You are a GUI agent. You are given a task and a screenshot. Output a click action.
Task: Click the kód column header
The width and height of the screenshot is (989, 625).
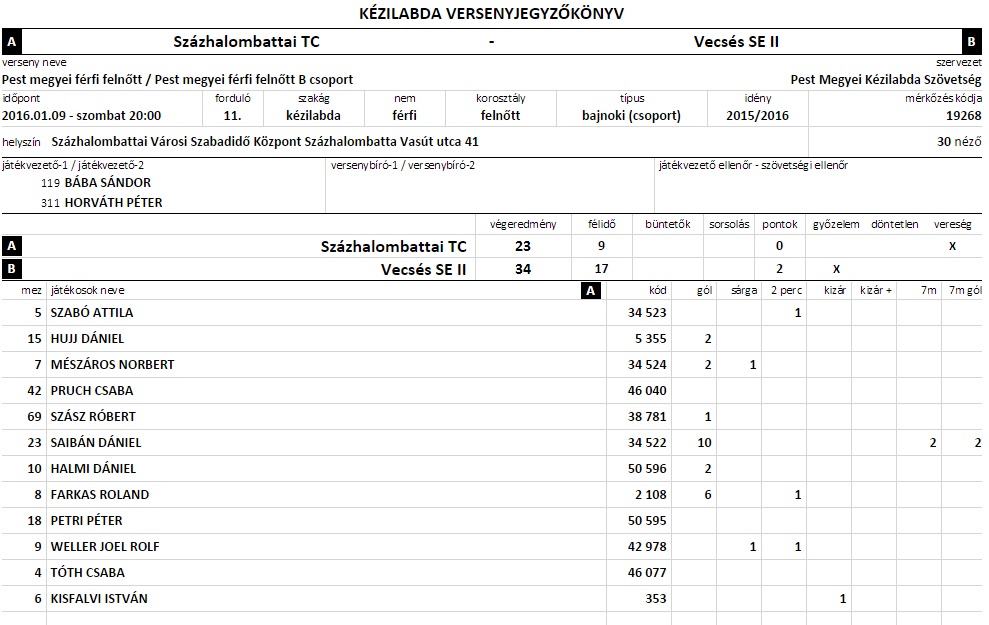click(657, 291)
